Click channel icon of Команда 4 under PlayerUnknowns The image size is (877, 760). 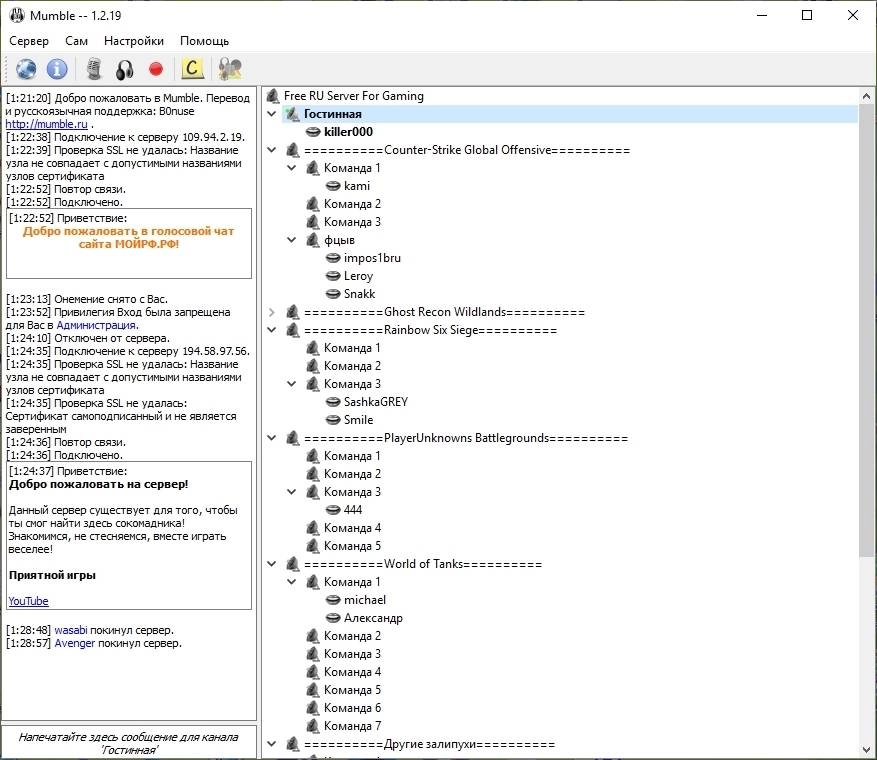(313, 528)
